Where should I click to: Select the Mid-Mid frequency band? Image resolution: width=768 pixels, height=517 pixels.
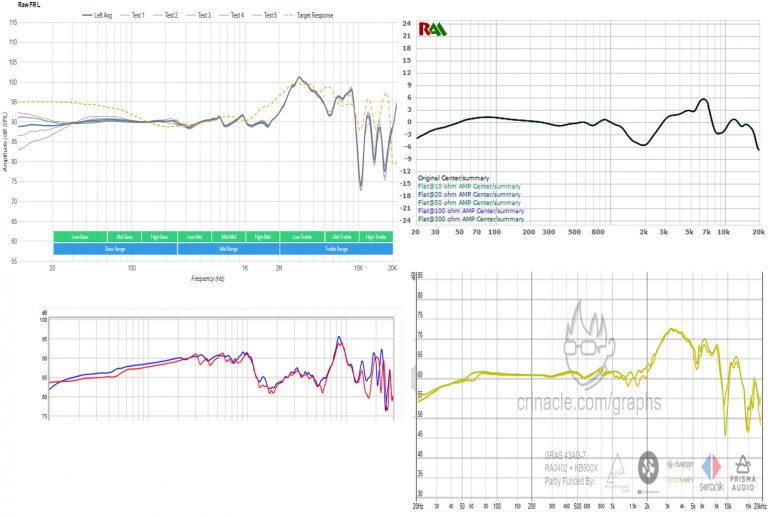point(228,236)
